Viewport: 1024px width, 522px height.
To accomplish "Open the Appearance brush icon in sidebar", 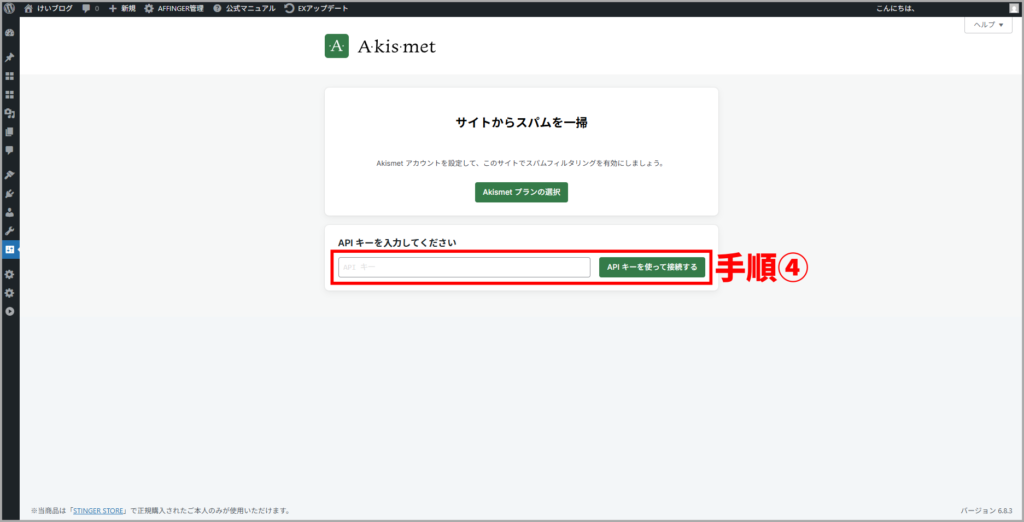I will click(10, 175).
